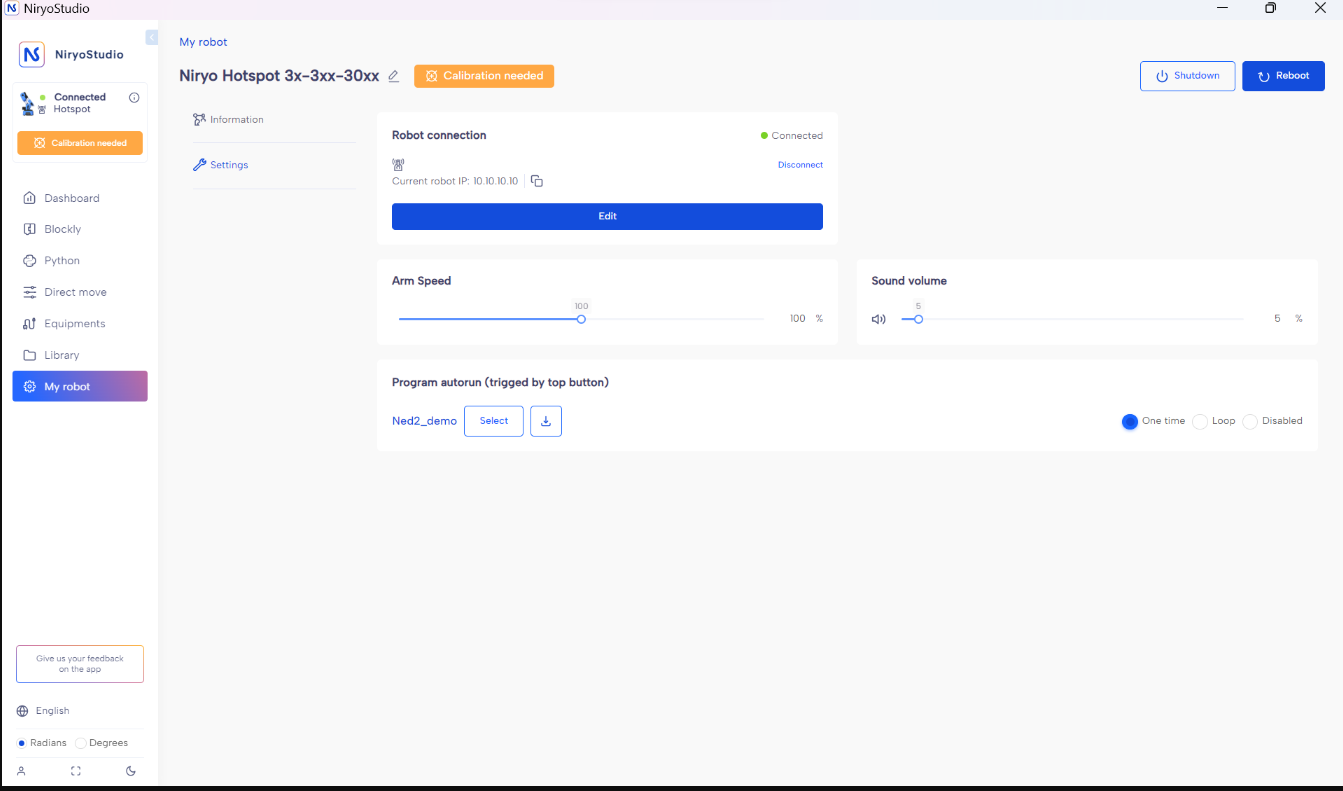Open the connection info icon in sidebar
The height and width of the screenshot is (791, 1343).
134,98
